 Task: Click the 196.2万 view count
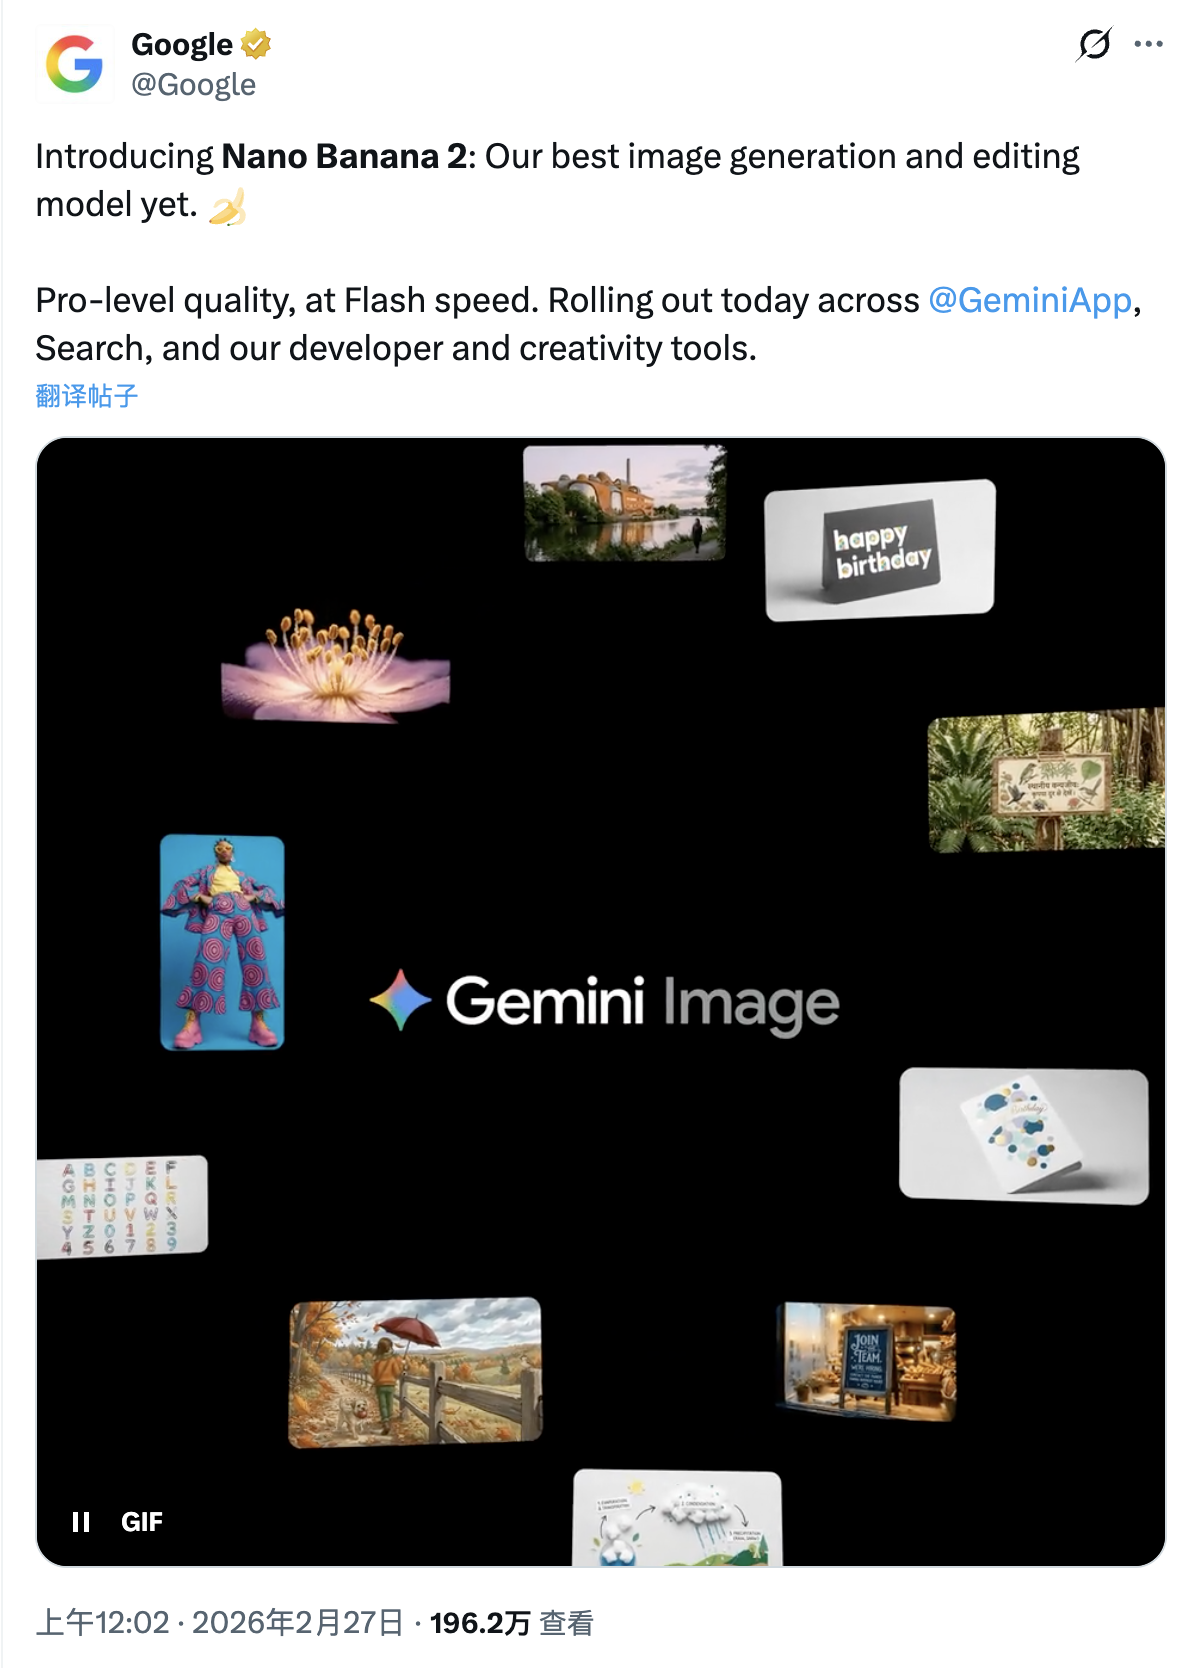[x=480, y=1622]
